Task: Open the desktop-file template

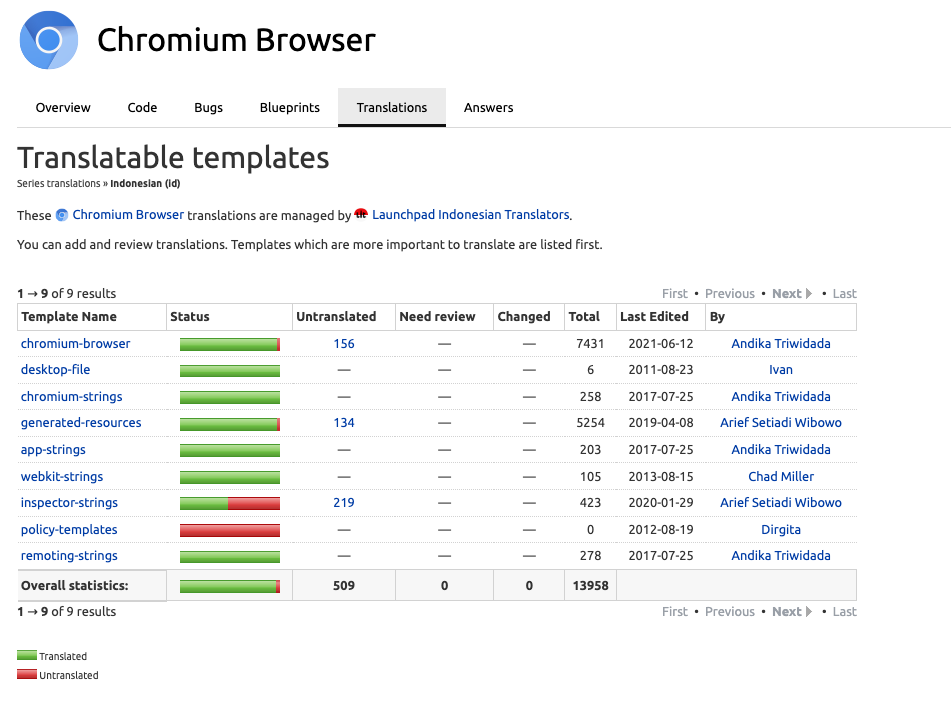Action: 55,369
